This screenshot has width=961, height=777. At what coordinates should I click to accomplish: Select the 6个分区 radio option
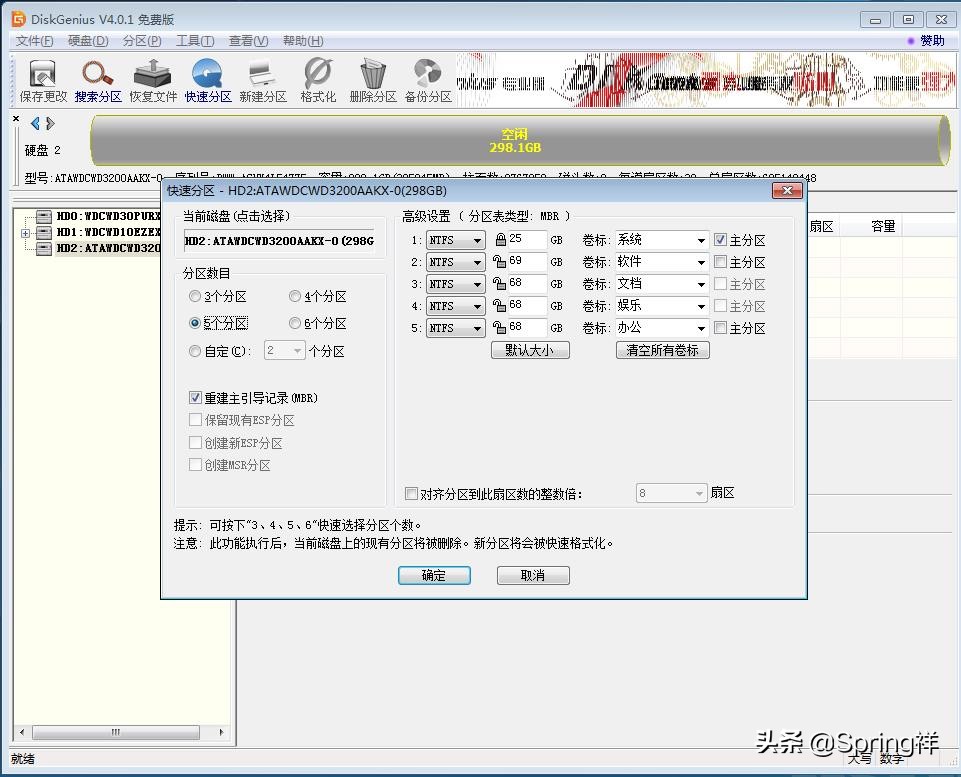(x=295, y=322)
